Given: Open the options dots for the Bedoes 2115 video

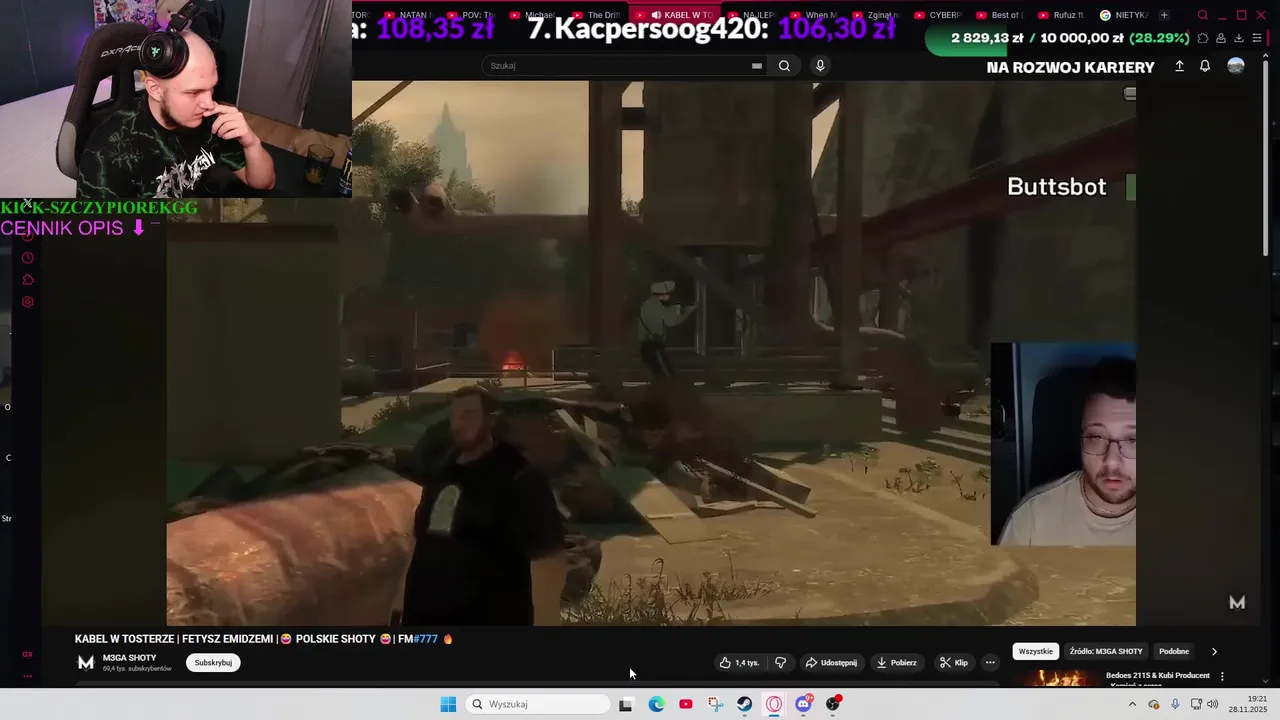Looking at the screenshot, I should coord(1222,677).
